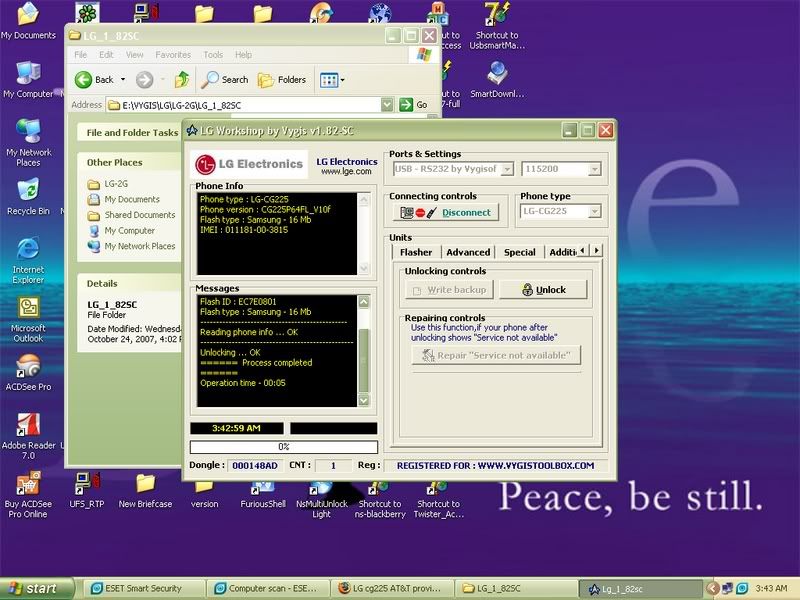Open the Back history dropdown arrow

coord(123,80)
